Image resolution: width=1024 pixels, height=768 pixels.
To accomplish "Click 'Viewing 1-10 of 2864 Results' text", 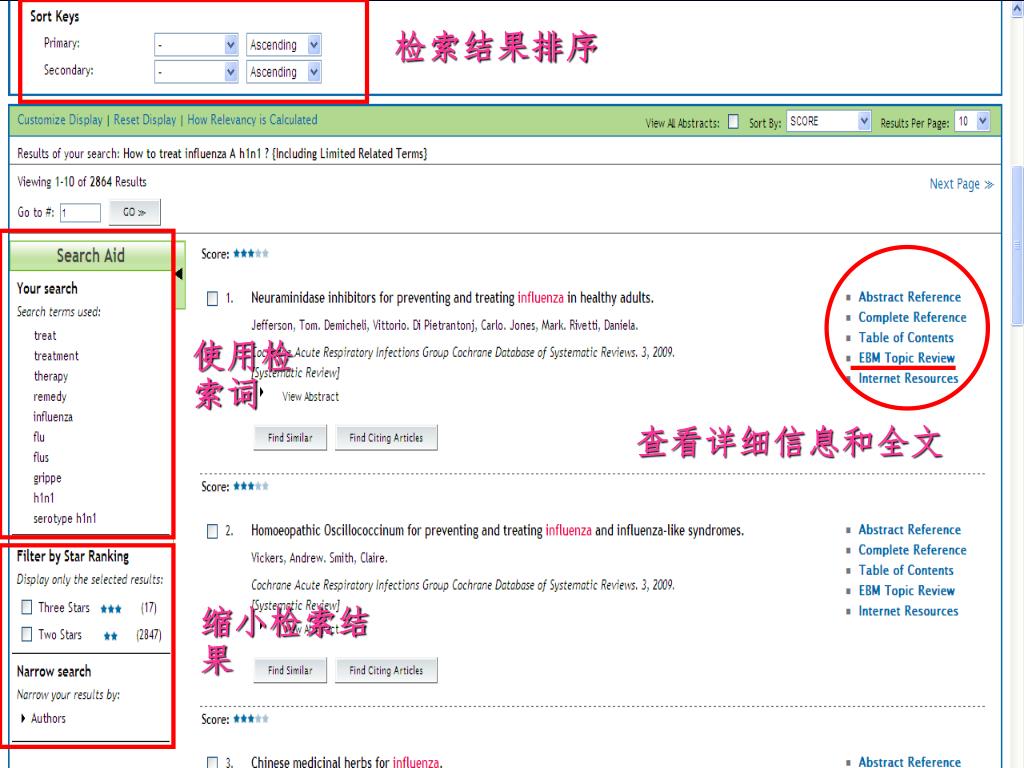I will click(x=82, y=182).
